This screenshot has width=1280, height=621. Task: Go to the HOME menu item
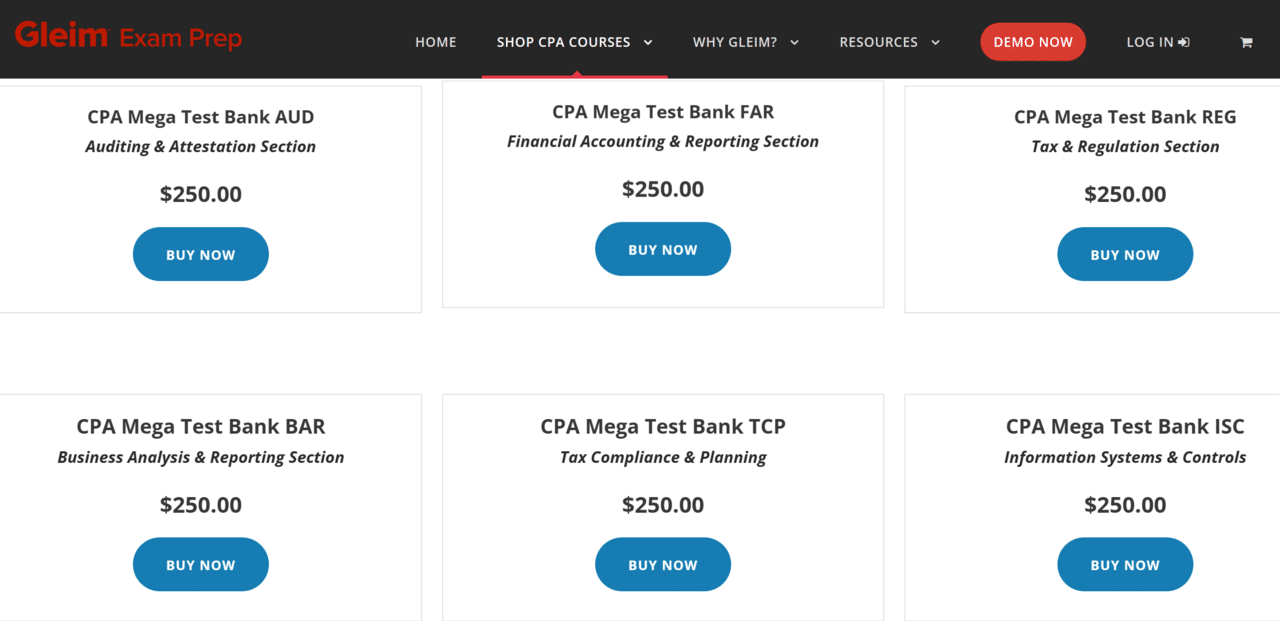[436, 42]
